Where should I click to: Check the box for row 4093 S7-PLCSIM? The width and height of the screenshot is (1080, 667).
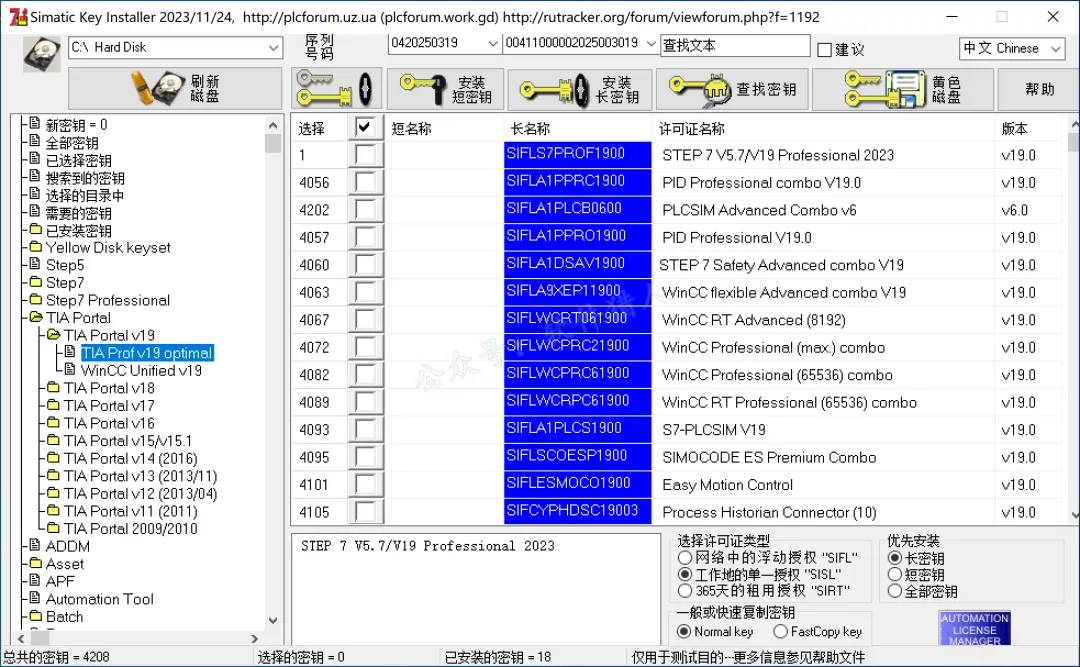pyautogui.click(x=365, y=429)
